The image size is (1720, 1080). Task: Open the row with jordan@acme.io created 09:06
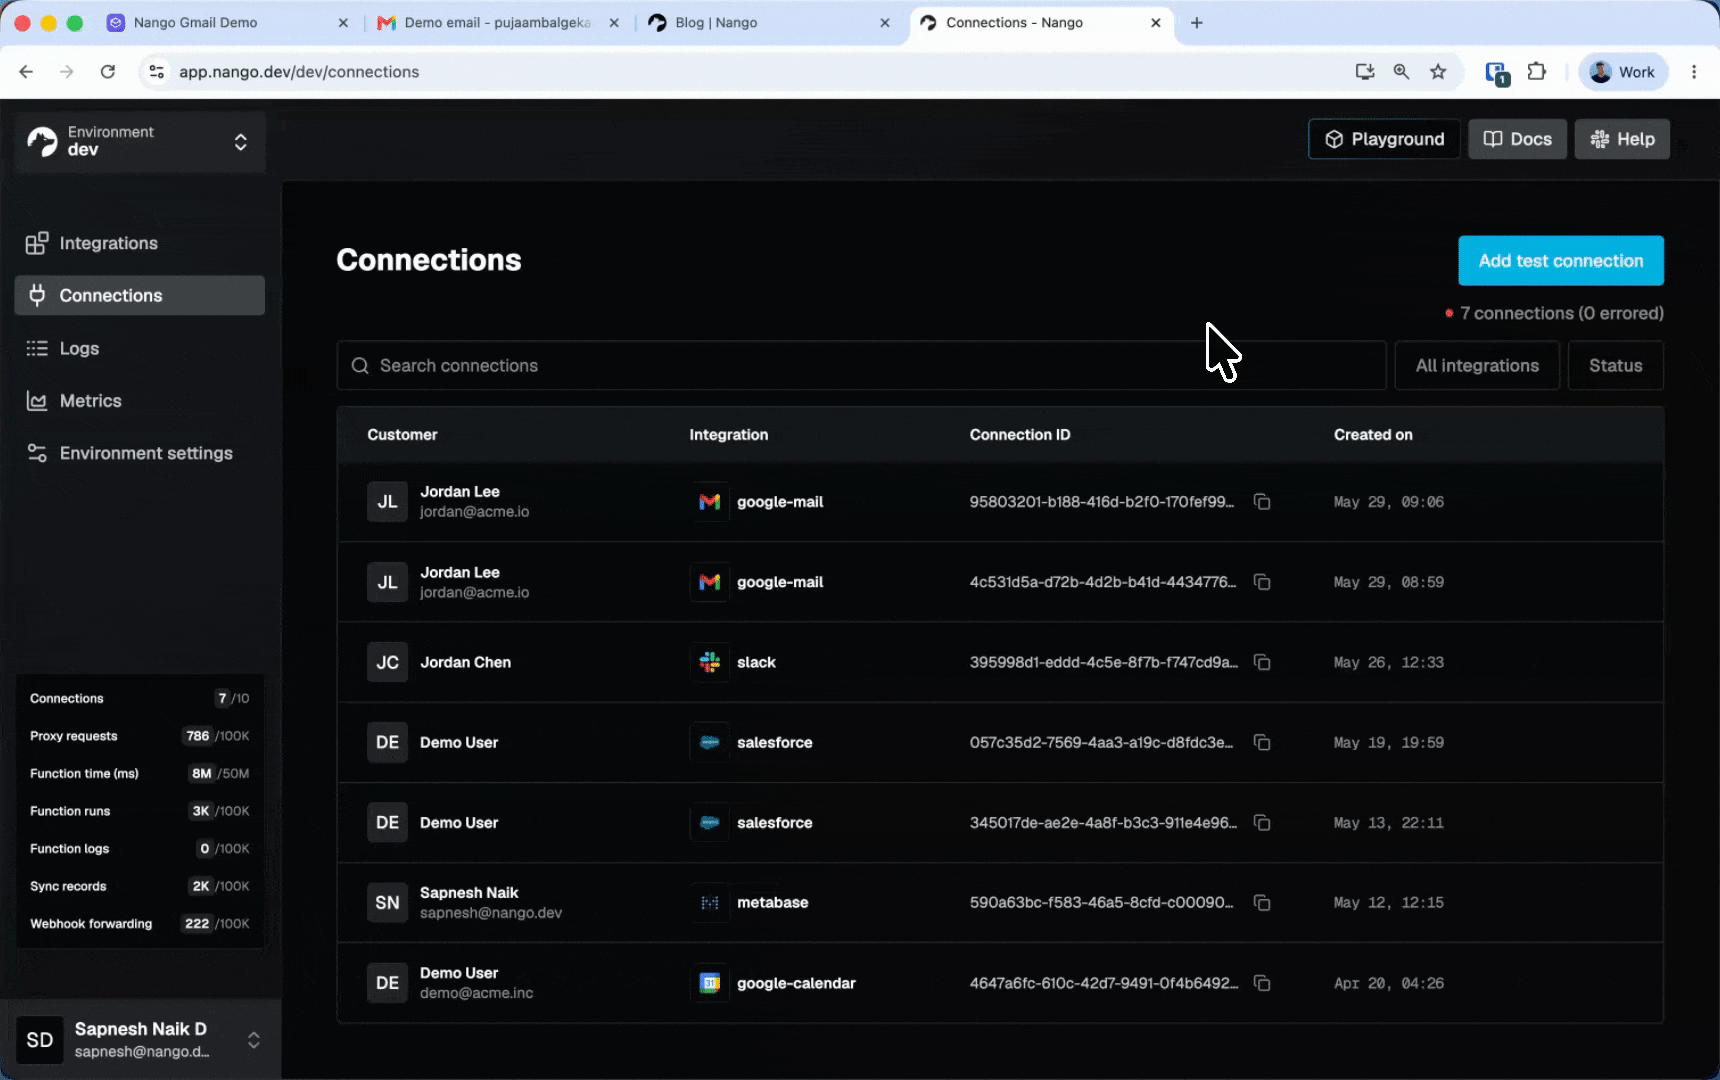click(x=1000, y=502)
